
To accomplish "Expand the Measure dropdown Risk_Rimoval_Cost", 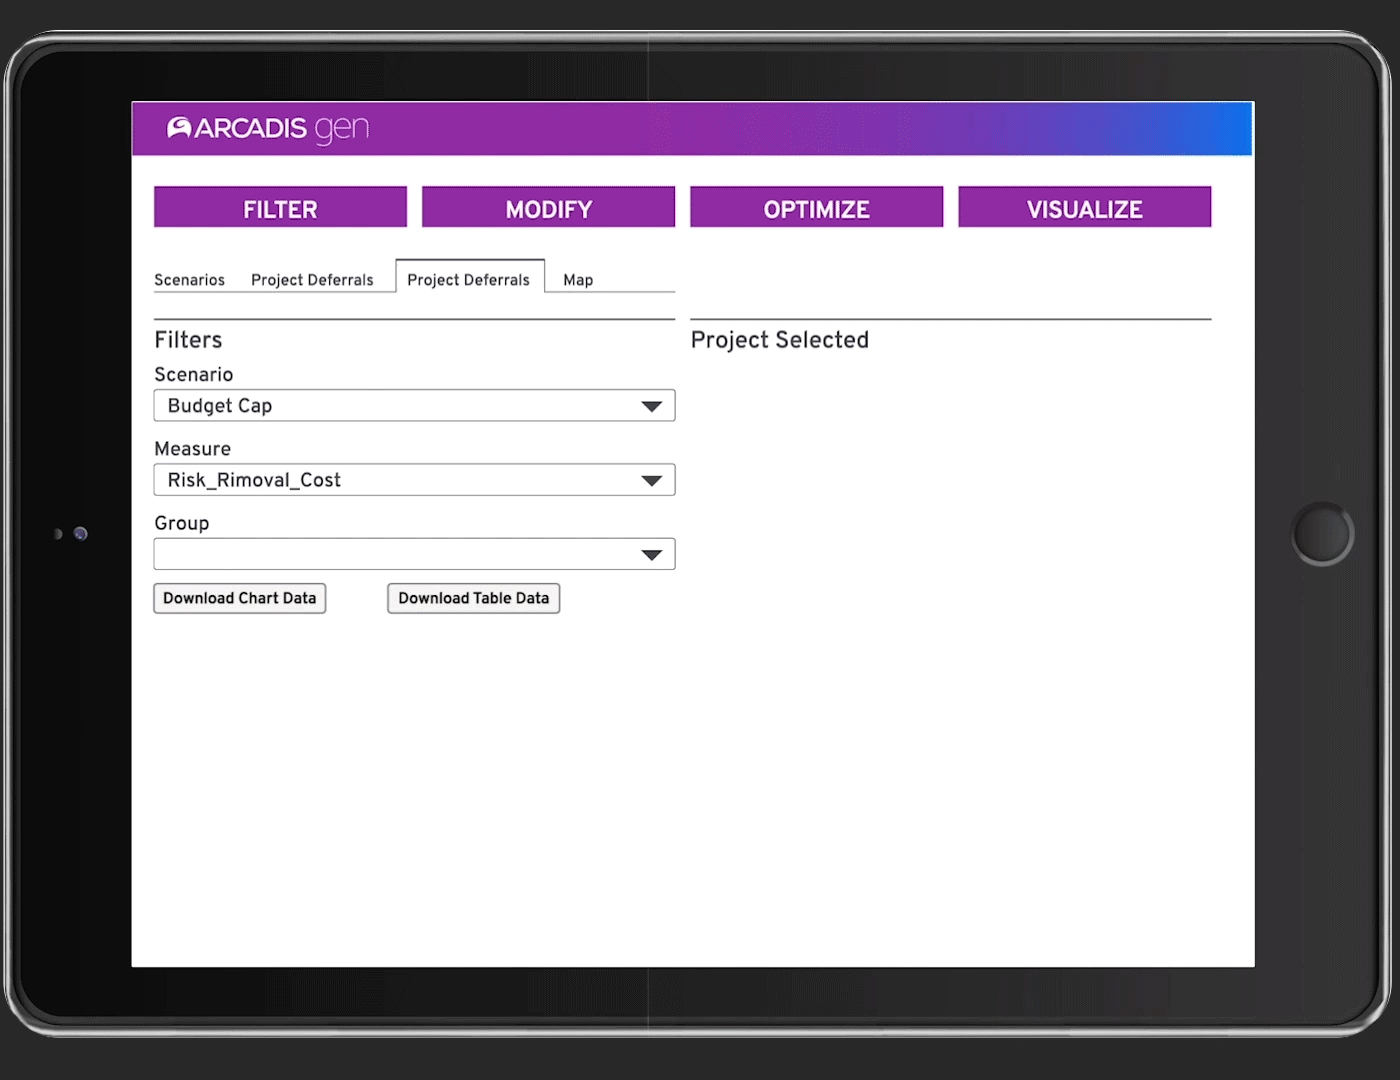I will point(414,480).
